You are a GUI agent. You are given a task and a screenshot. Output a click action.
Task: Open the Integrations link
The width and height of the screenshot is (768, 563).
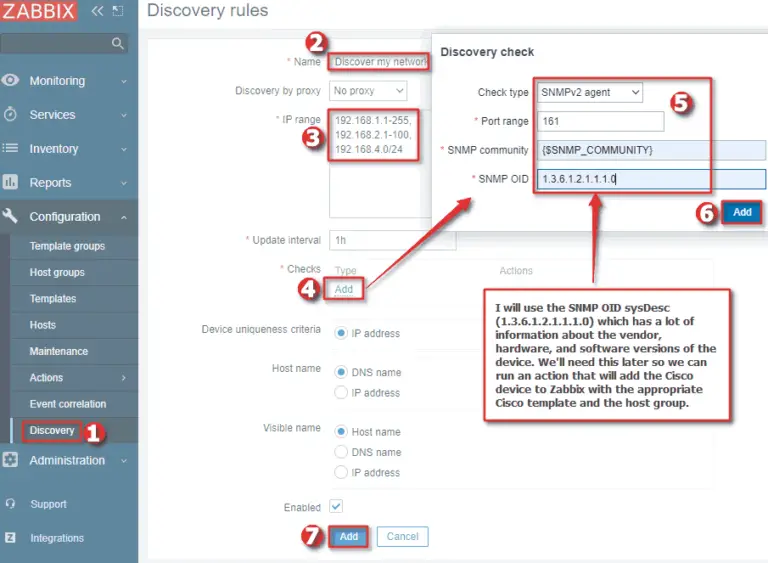click(57, 538)
